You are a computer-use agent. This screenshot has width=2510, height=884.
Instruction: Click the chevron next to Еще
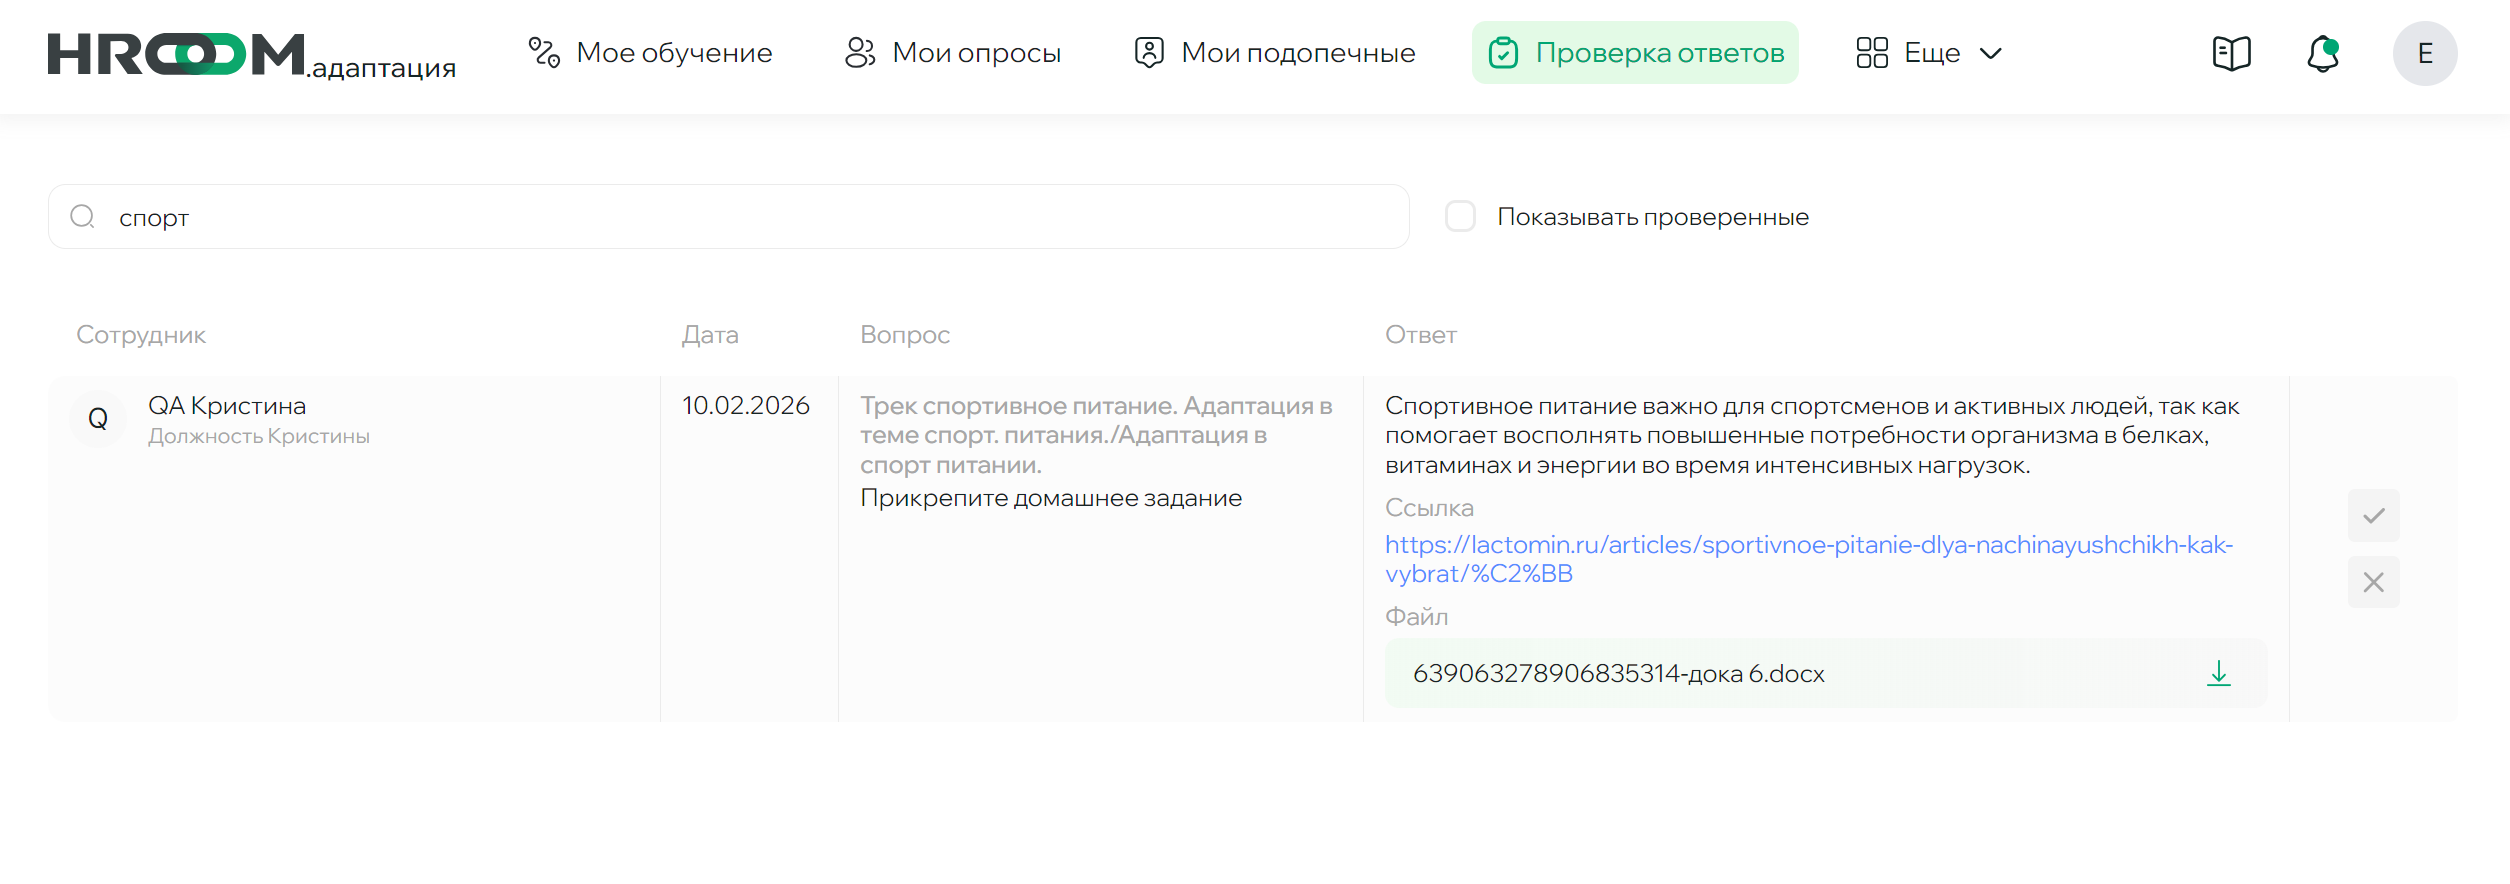coord(1991,53)
